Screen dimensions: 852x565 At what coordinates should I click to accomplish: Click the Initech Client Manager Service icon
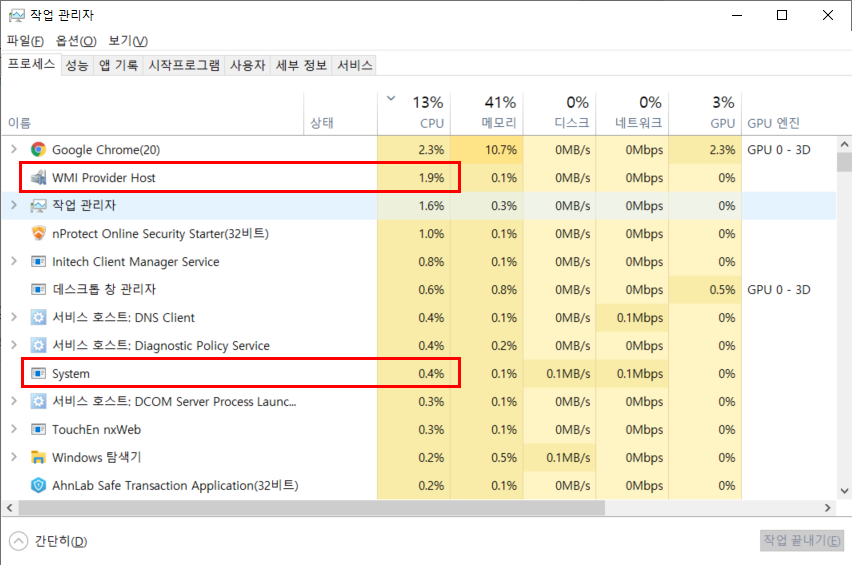(38, 262)
